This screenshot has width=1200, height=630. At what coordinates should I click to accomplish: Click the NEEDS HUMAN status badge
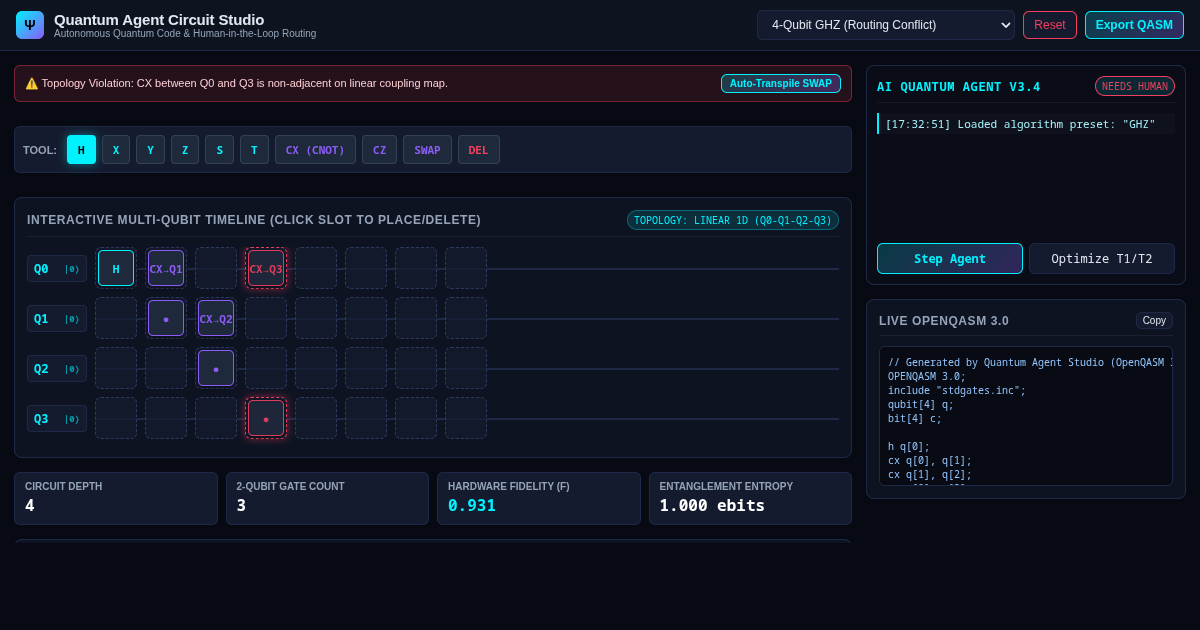(x=1135, y=86)
